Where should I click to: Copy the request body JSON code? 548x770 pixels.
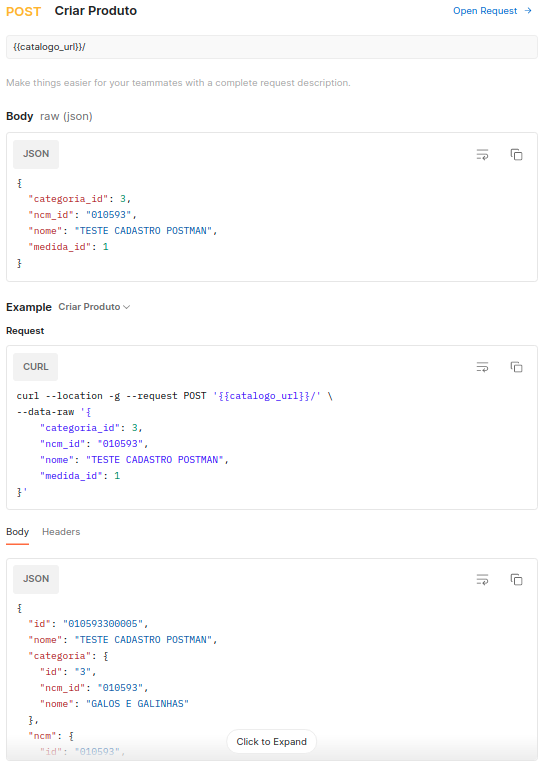(516, 155)
